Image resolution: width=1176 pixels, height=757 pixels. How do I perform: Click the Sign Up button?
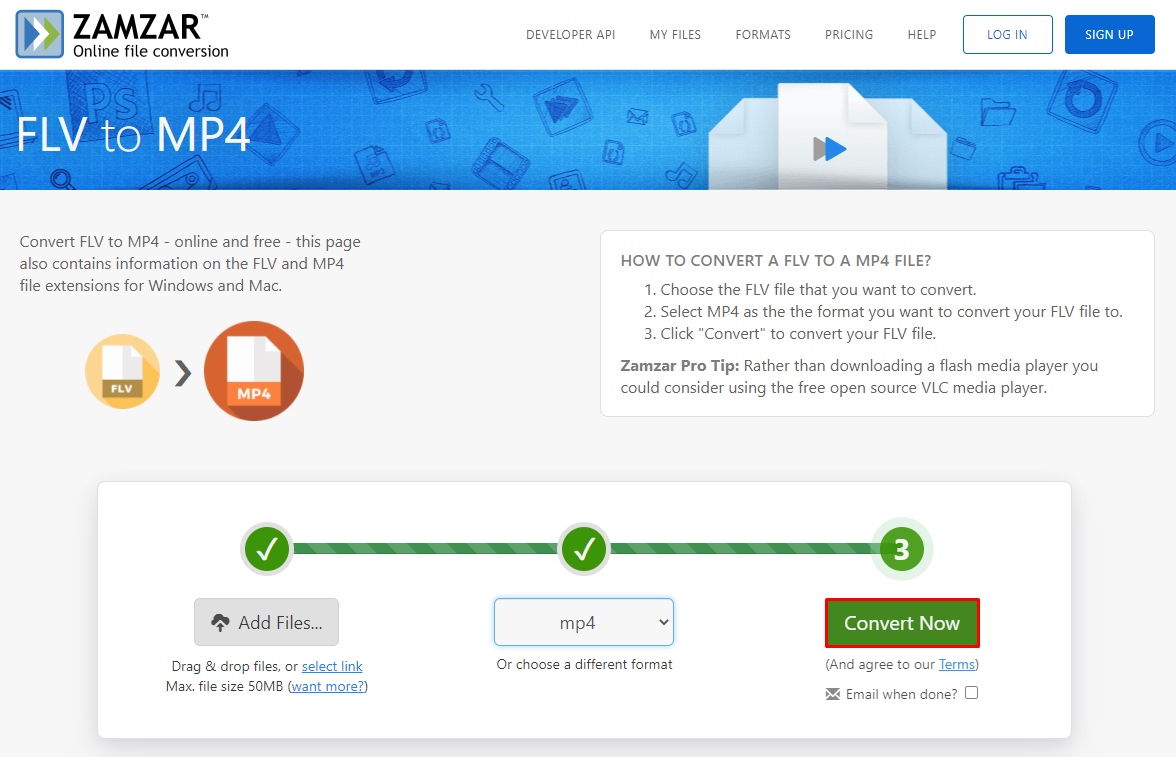(x=1109, y=35)
